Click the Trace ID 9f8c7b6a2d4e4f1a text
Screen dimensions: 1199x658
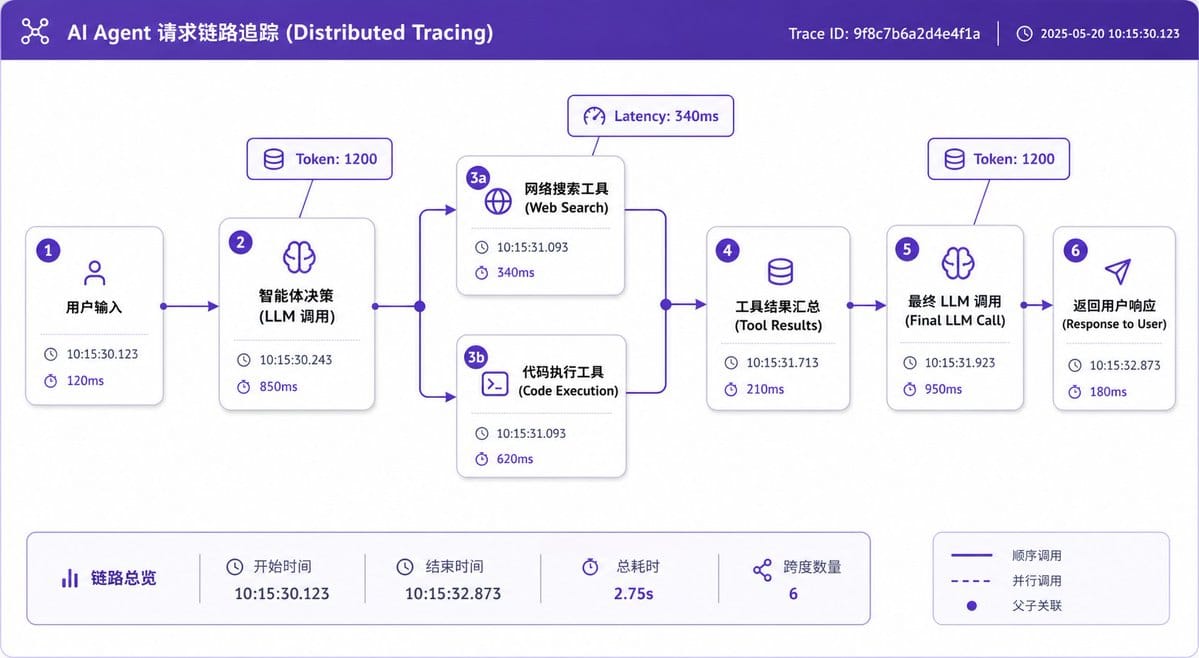pyautogui.click(x=884, y=34)
